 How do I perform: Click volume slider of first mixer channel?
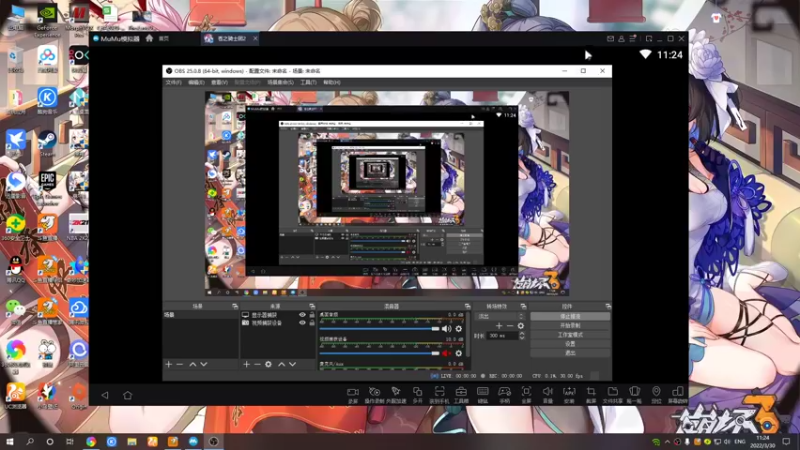click(x=379, y=329)
